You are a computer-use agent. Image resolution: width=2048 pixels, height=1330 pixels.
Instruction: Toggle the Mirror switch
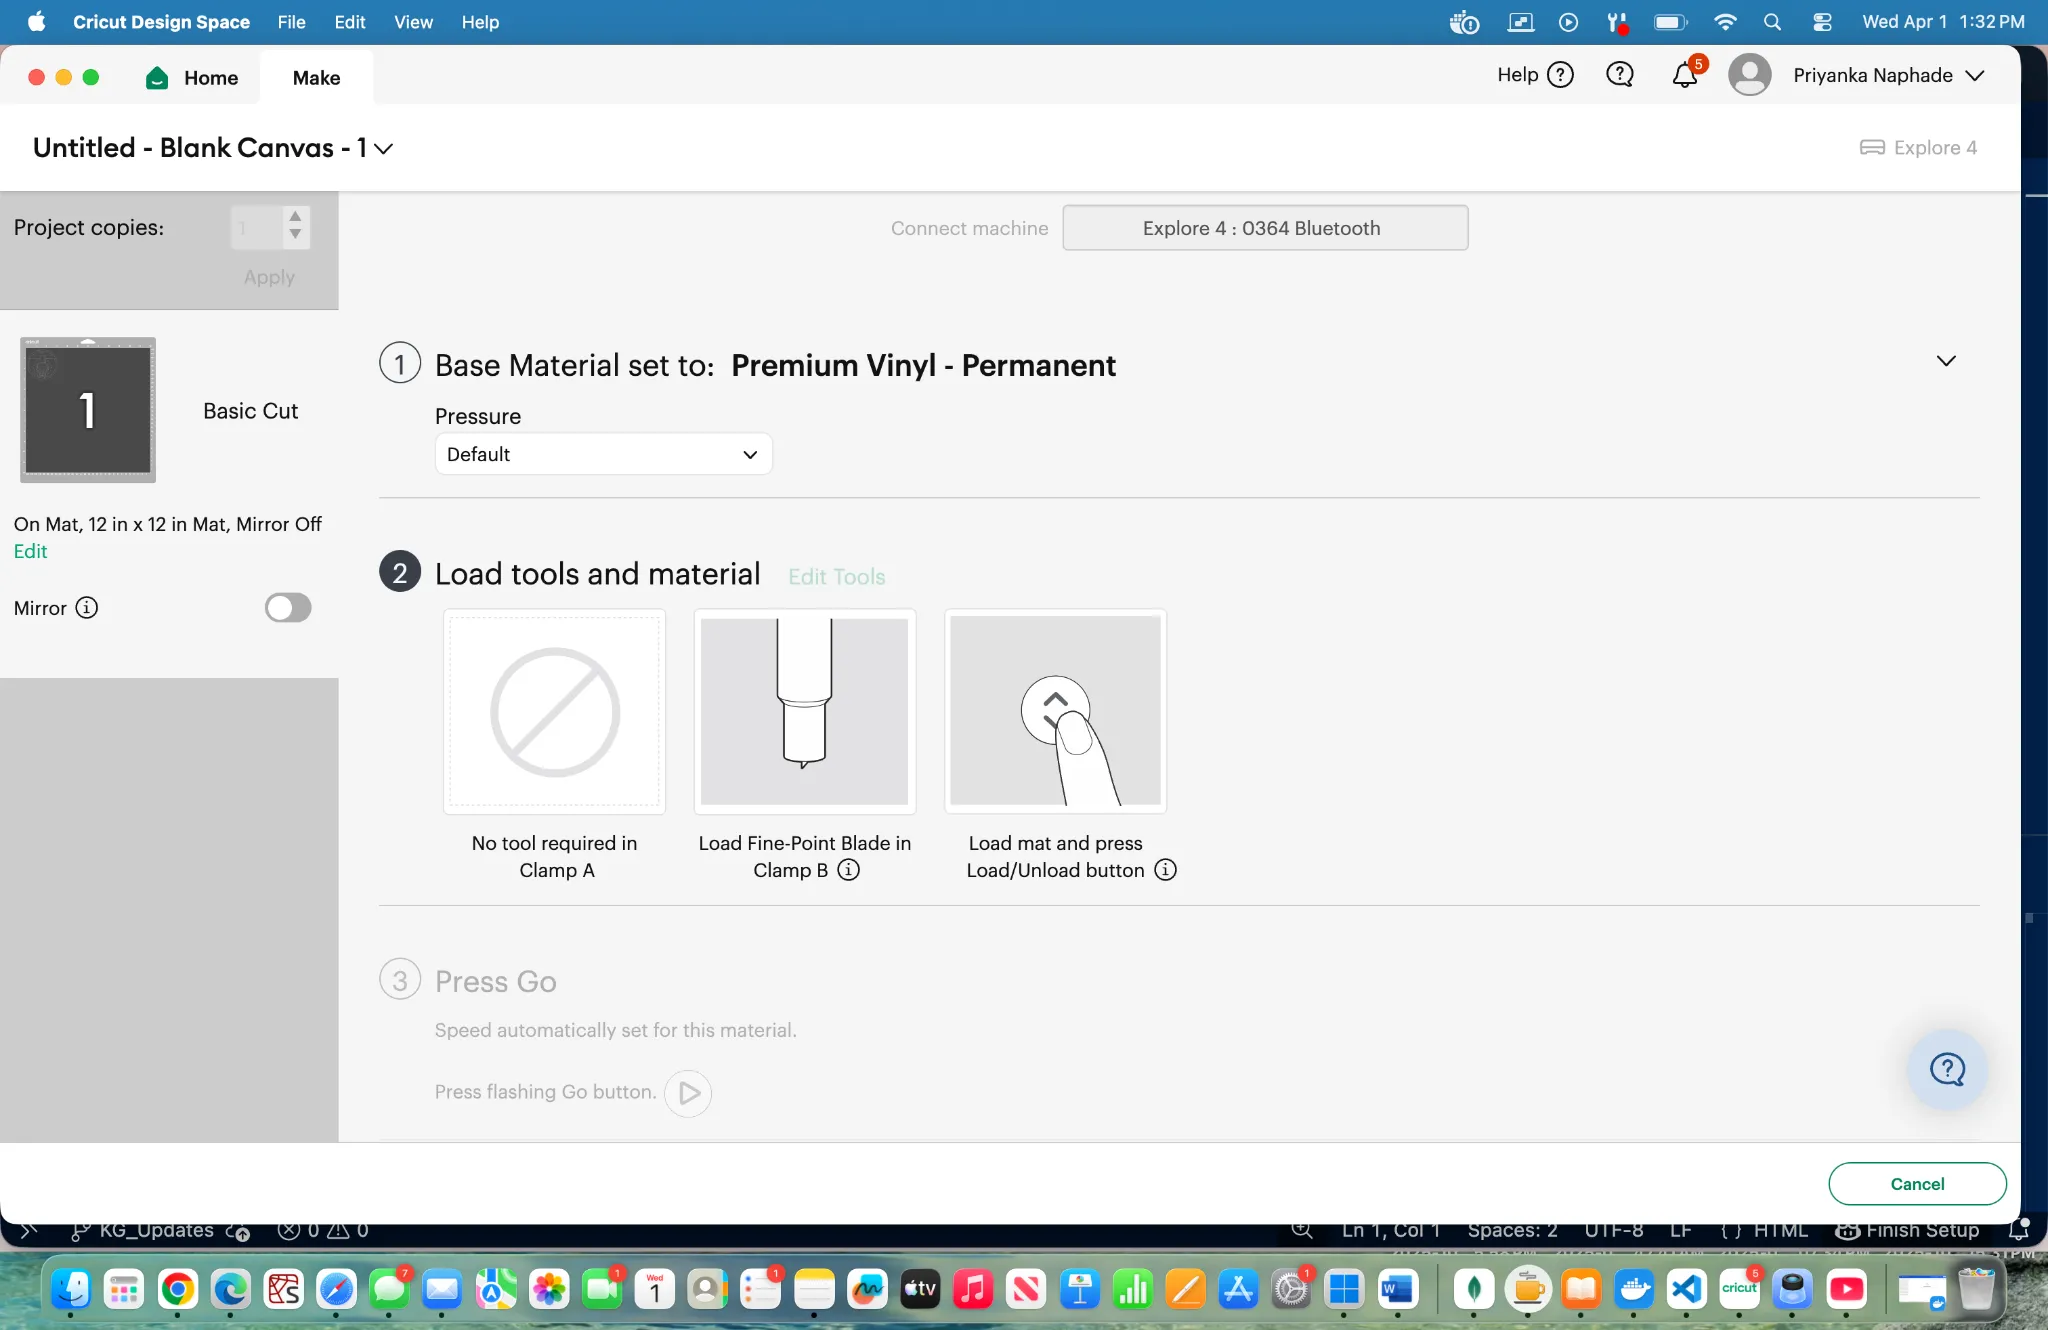pos(288,608)
